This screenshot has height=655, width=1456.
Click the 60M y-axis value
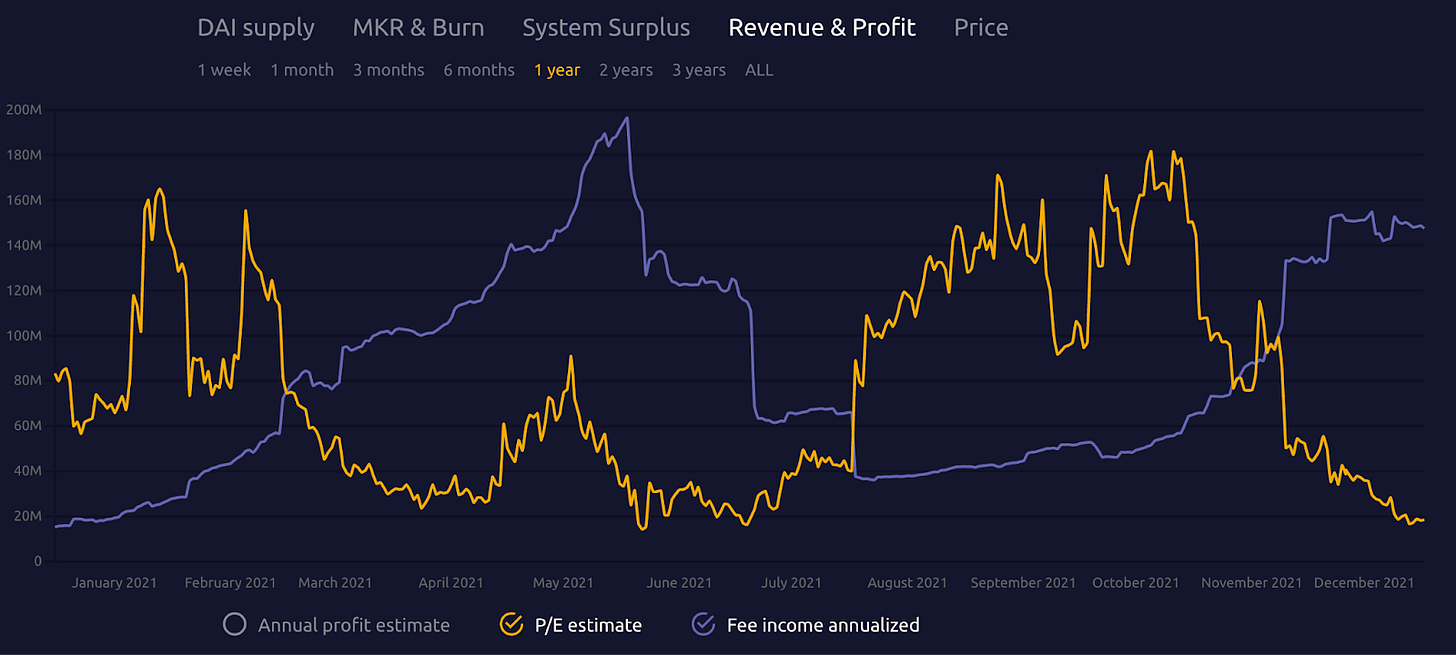pos(26,426)
